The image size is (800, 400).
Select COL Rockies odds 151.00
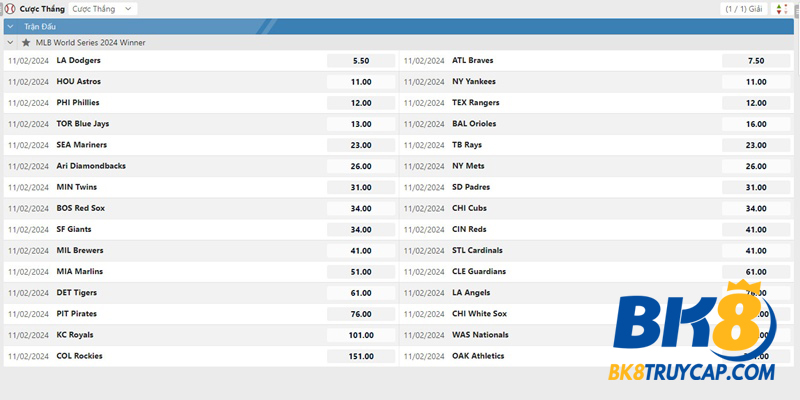[361, 357]
